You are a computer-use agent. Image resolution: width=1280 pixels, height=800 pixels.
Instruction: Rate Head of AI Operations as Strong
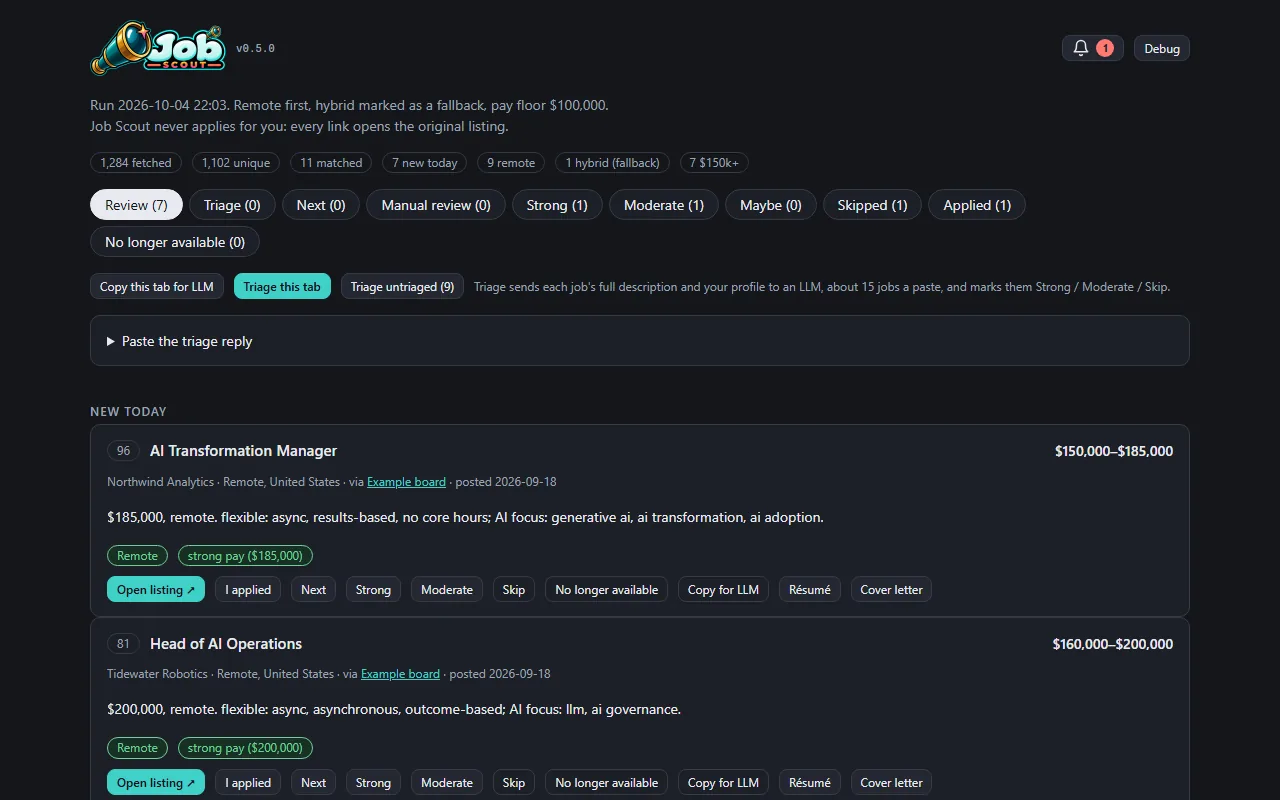point(373,783)
